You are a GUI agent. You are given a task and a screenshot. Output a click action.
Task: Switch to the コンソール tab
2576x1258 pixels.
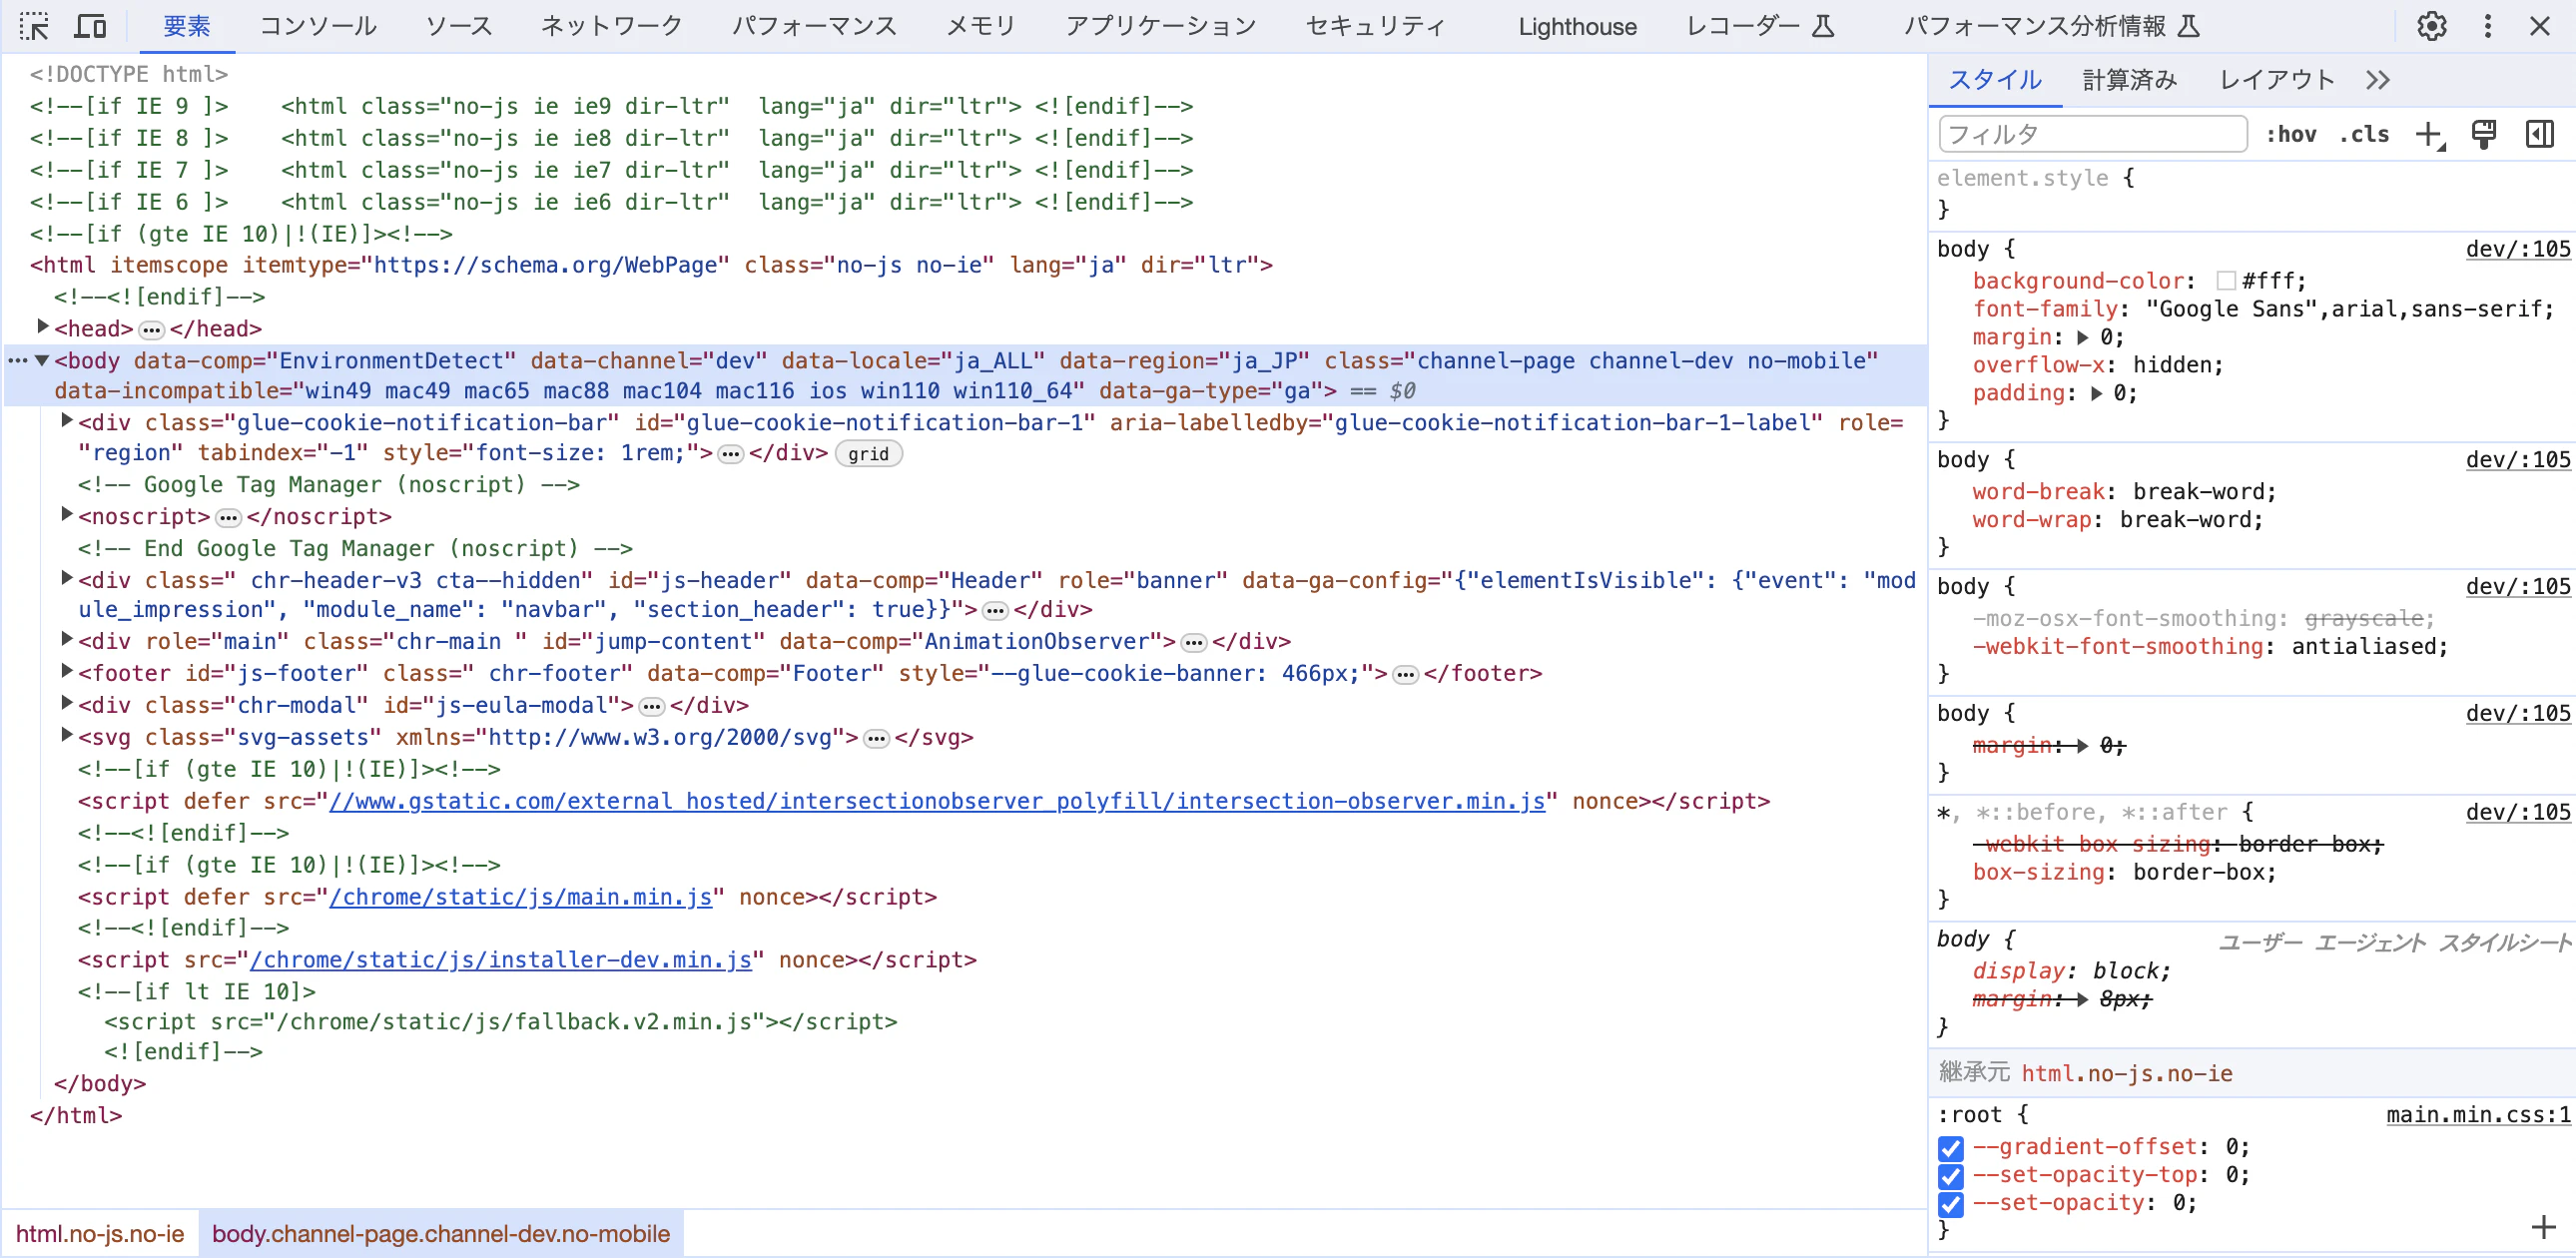318,26
